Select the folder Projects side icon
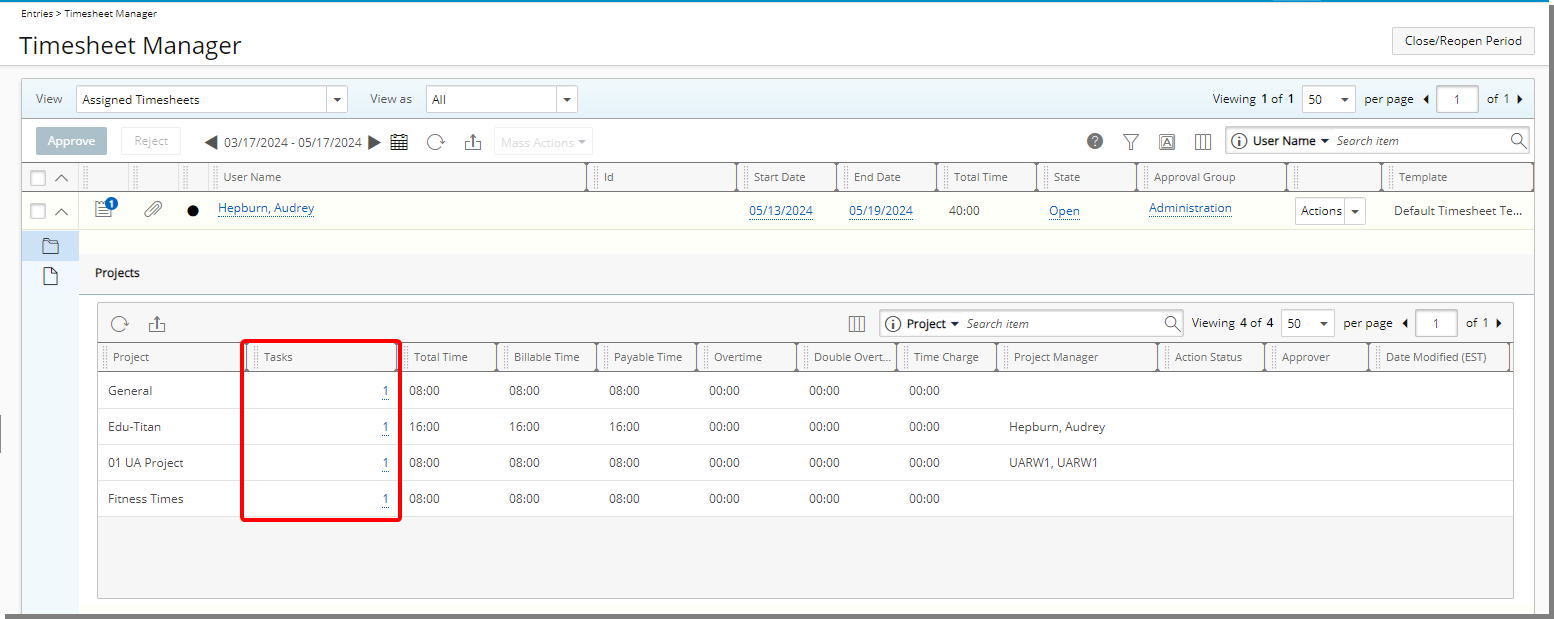1554x619 pixels. (50, 246)
